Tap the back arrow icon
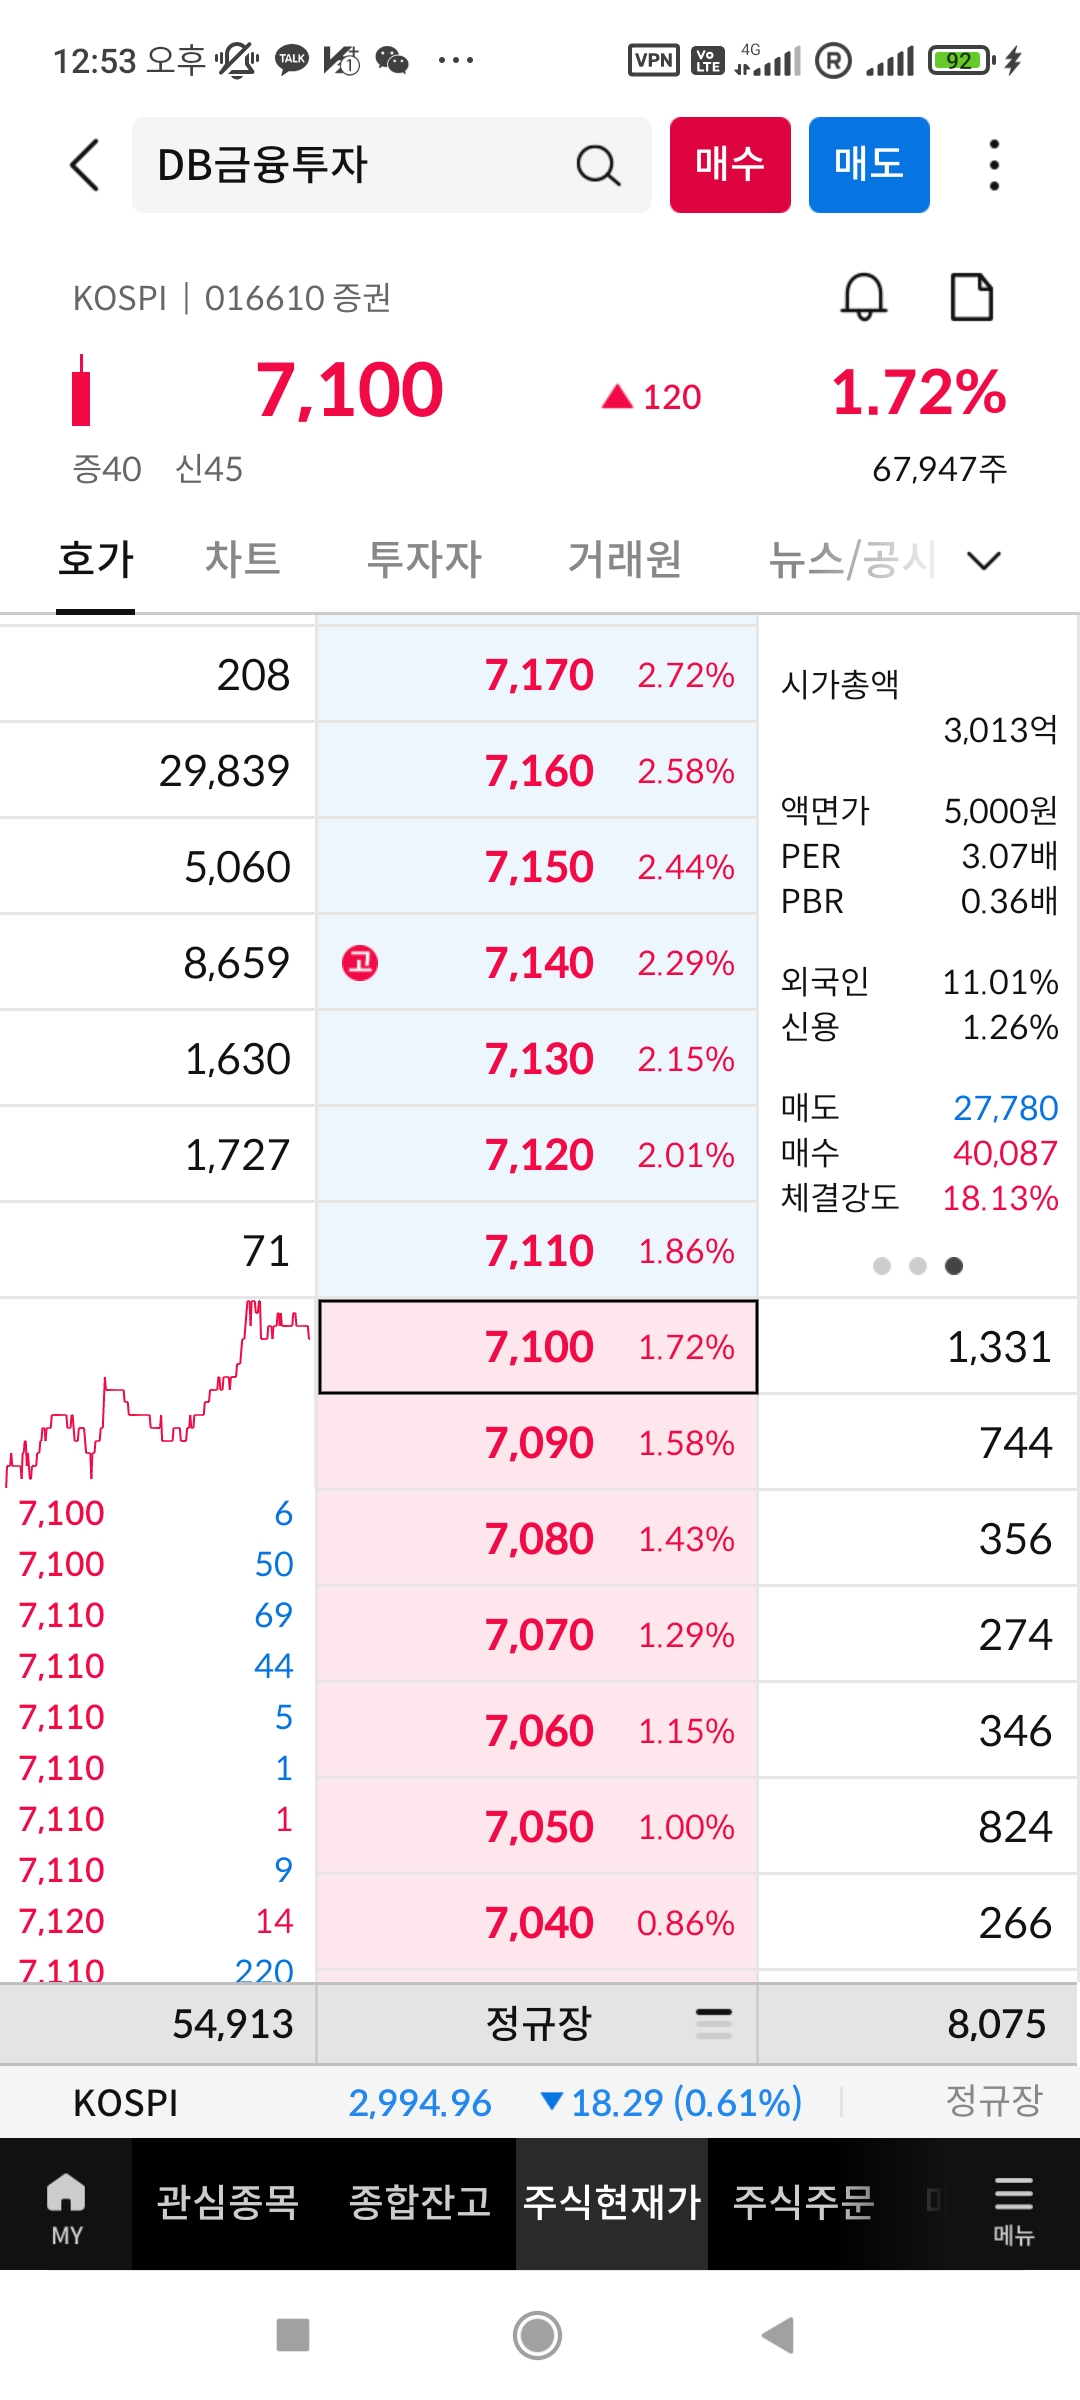Viewport: 1080px width, 2400px height. [x=86, y=165]
